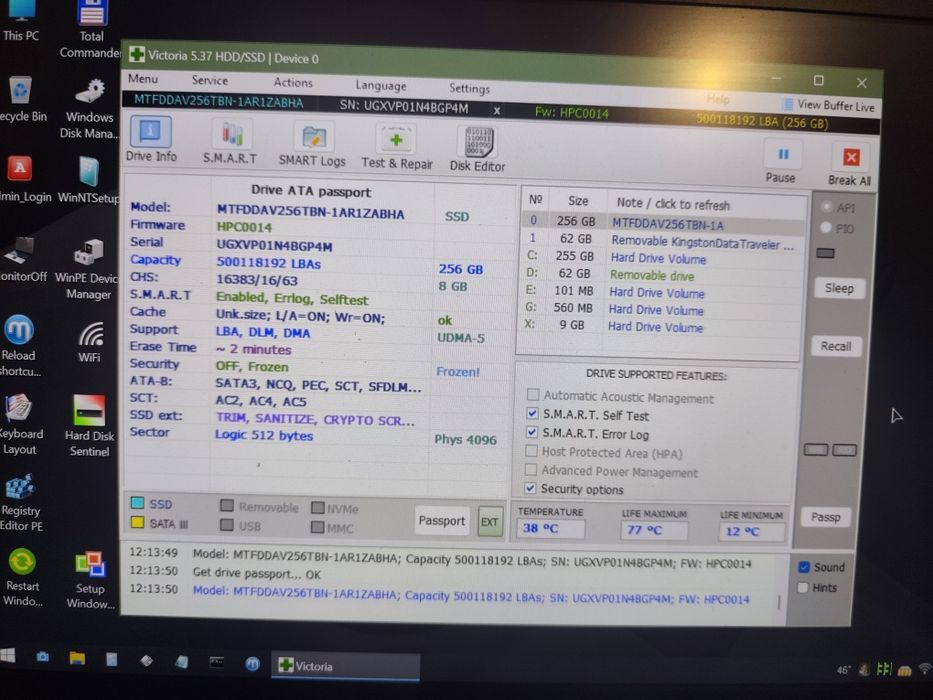Viewport: 933px width, 700px height.
Task: Open Registry Editor PE desktop icon
Action: 21,501
